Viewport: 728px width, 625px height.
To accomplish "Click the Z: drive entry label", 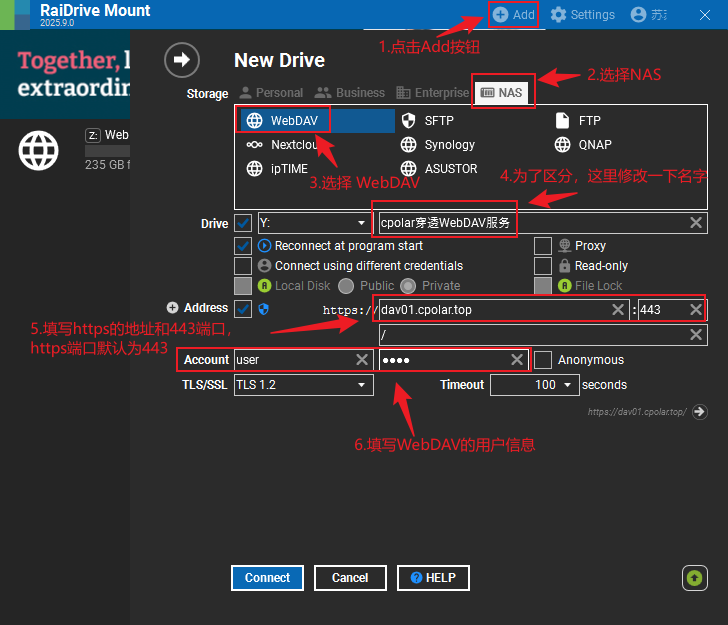I will click(107, 135).
